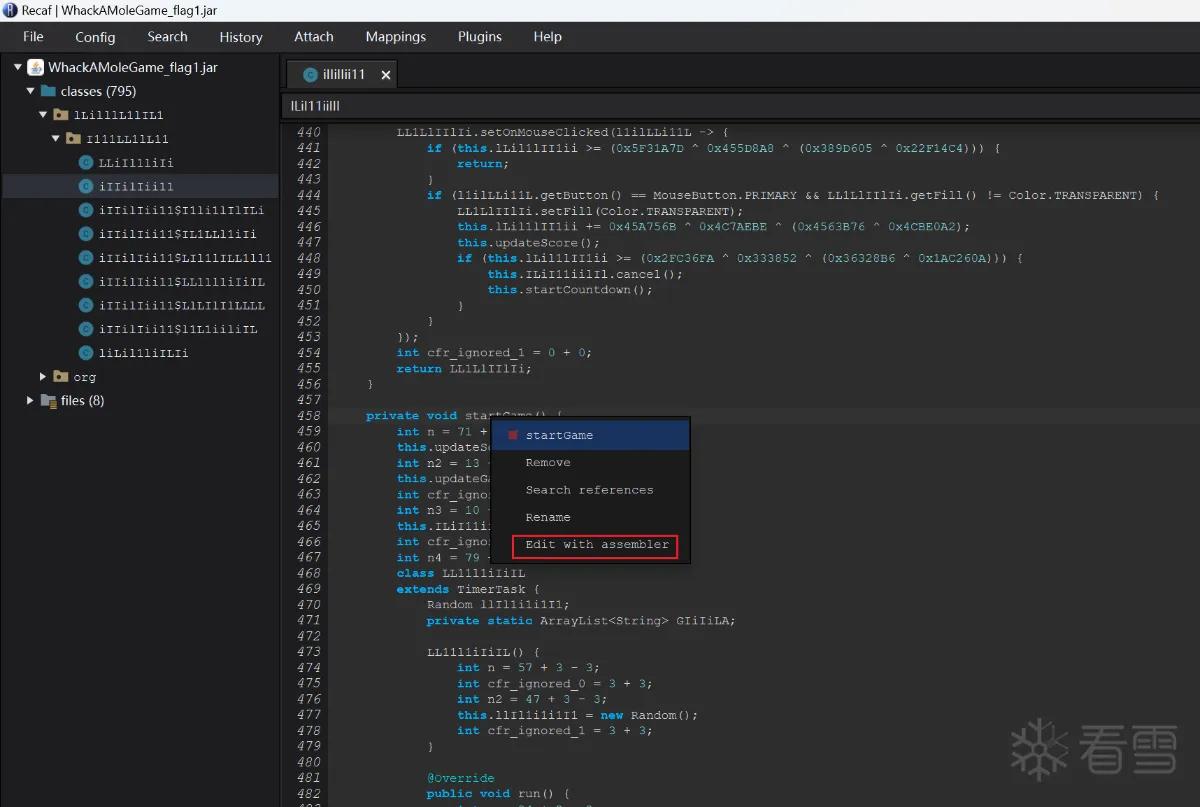Click the jar file icon beside WhackAMoleGame_flag1.jar
Screen dimensions: 1200x807
click(36, 67)
